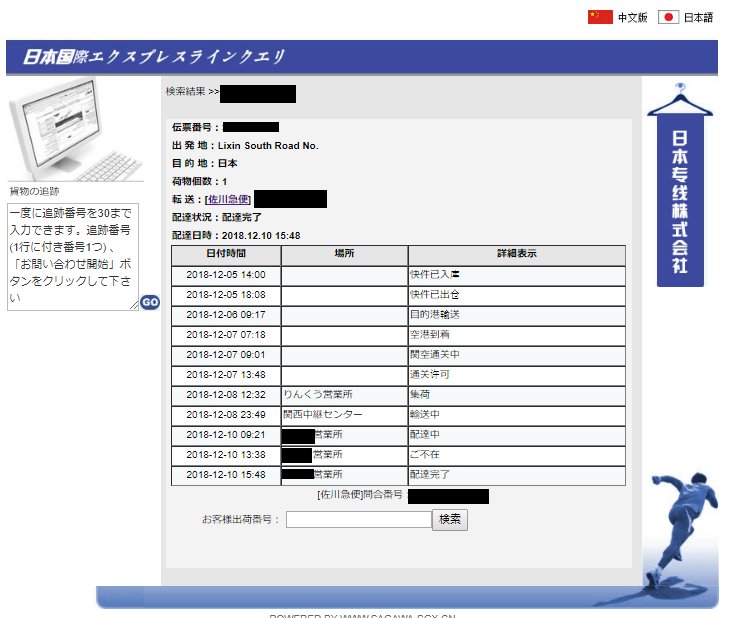
Task: Click timestamp 2018-12-05 14:00
Action: tap(226, 275)
